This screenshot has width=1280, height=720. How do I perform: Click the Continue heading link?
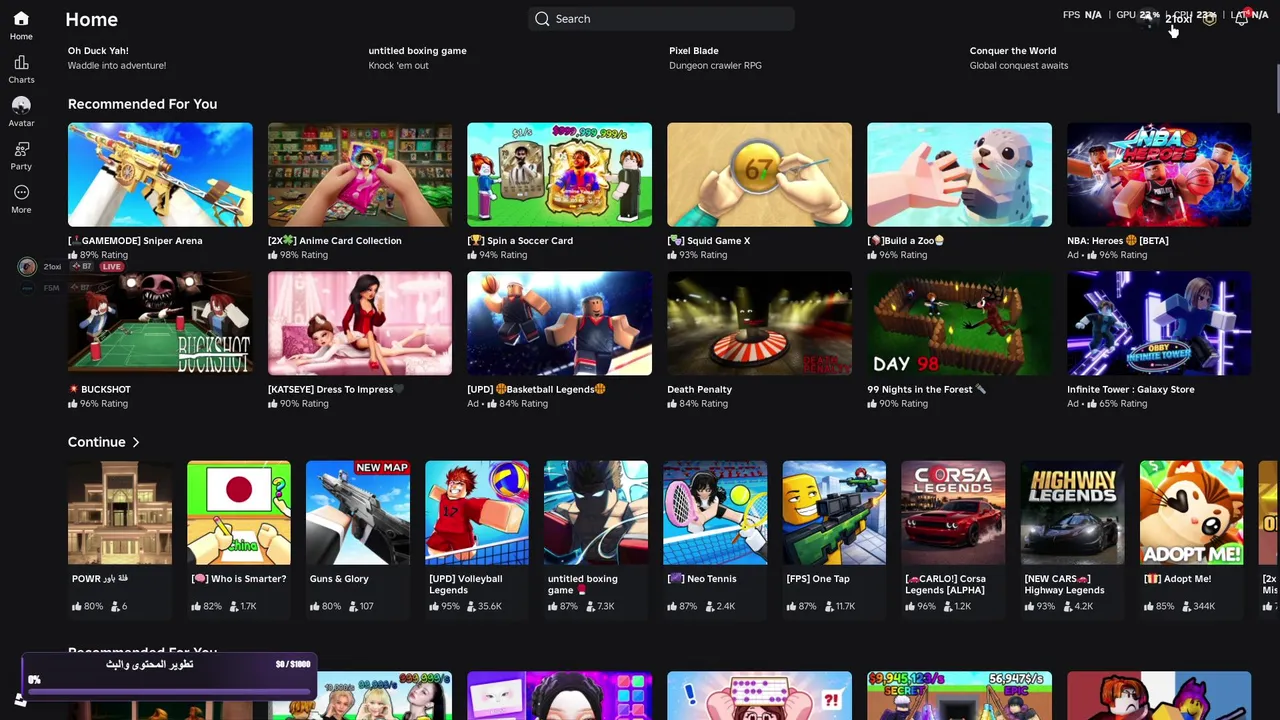(97, 442)
